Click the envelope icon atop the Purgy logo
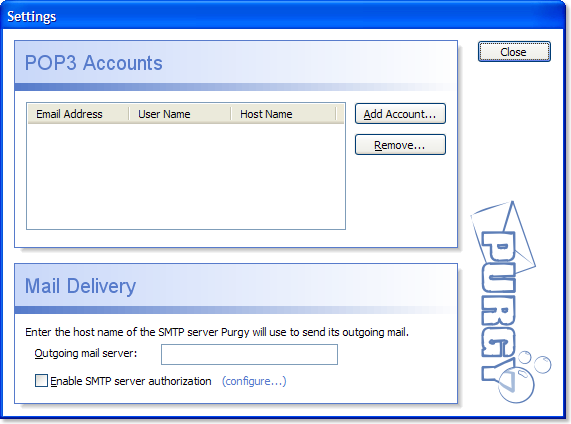 pyautogui.click(x=504, y=233)
